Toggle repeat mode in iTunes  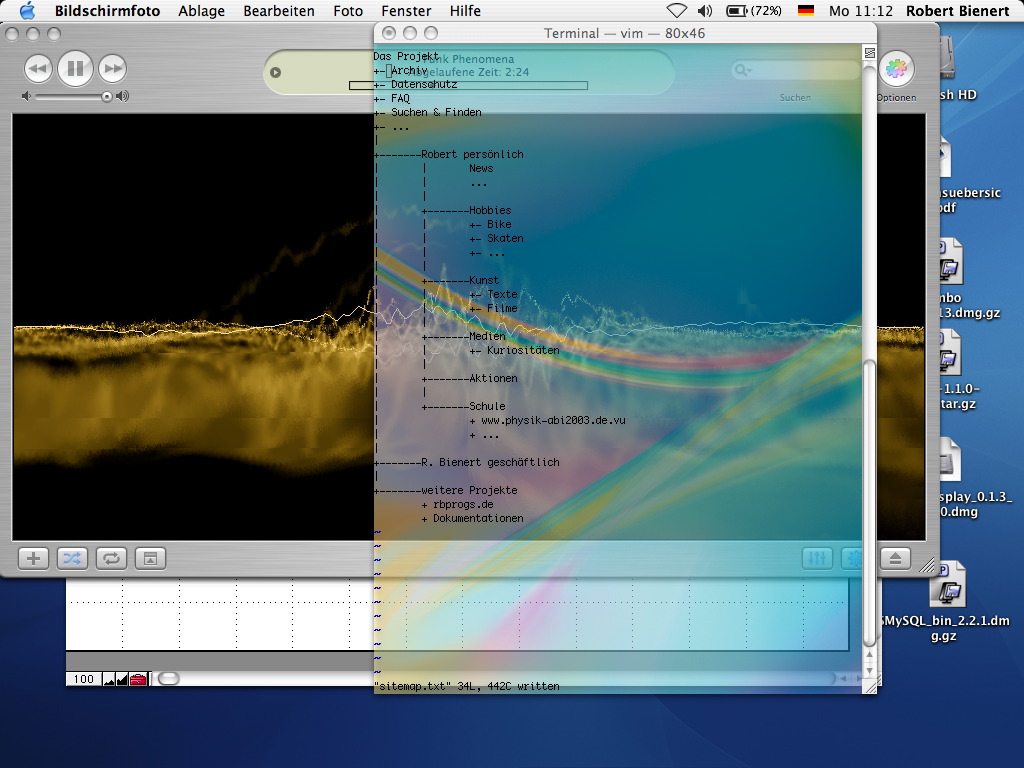point(111,558)
